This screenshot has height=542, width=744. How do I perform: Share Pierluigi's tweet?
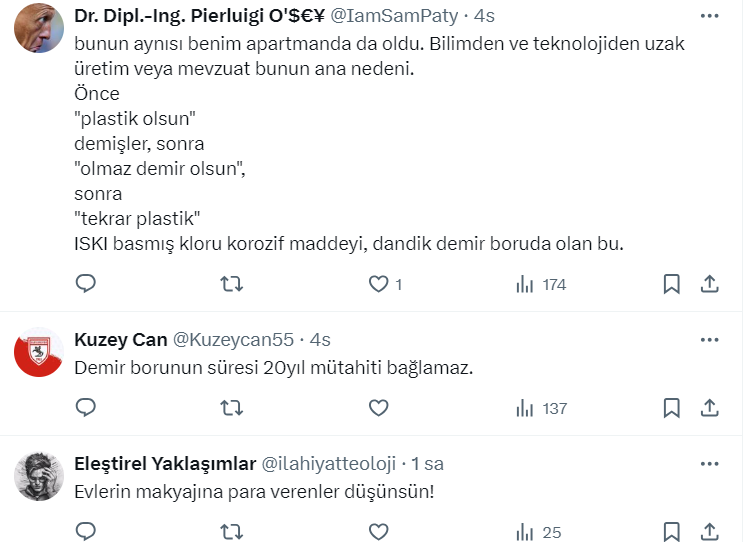709,284
